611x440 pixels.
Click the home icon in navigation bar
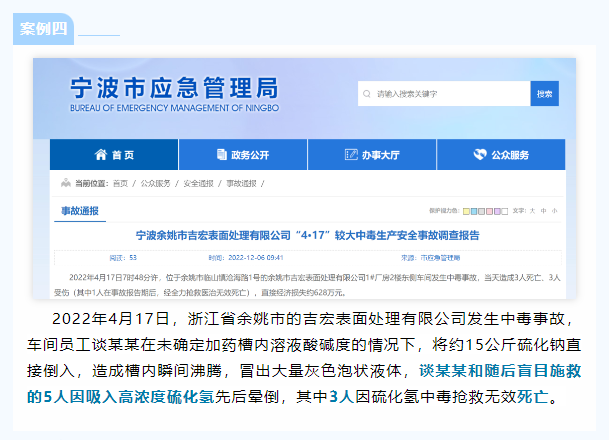click(x=100, y=155)
